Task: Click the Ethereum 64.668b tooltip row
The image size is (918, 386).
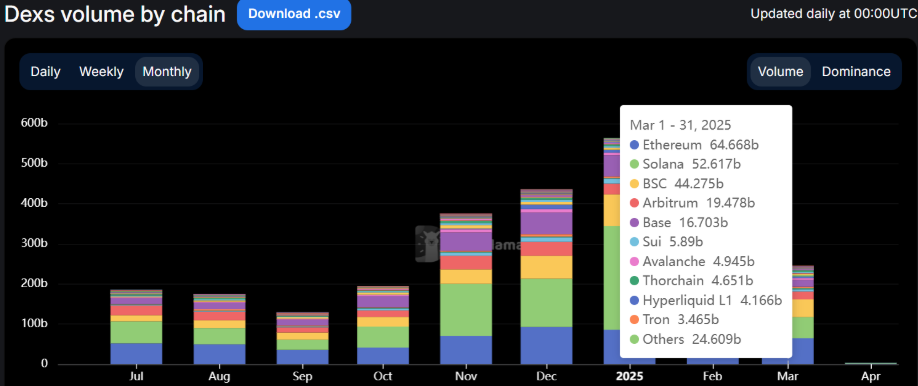Action: click(x=694, y=145)
